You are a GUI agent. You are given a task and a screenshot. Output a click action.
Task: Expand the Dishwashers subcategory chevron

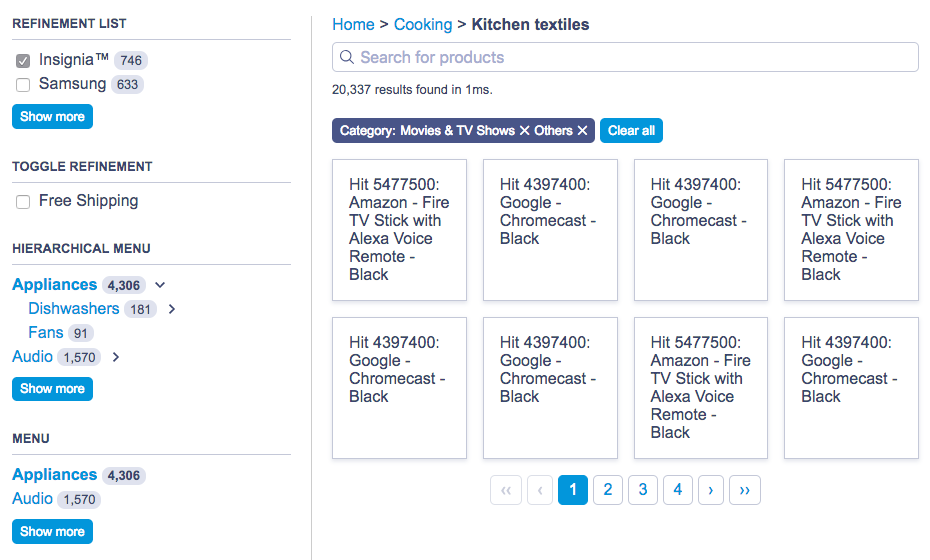point(172,309)
